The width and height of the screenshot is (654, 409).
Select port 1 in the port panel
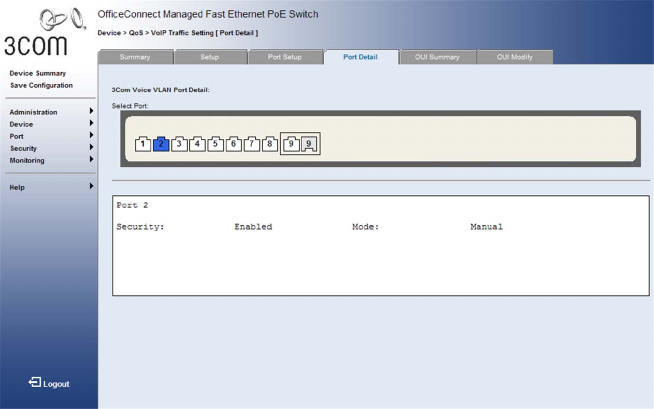coord(143,144)
